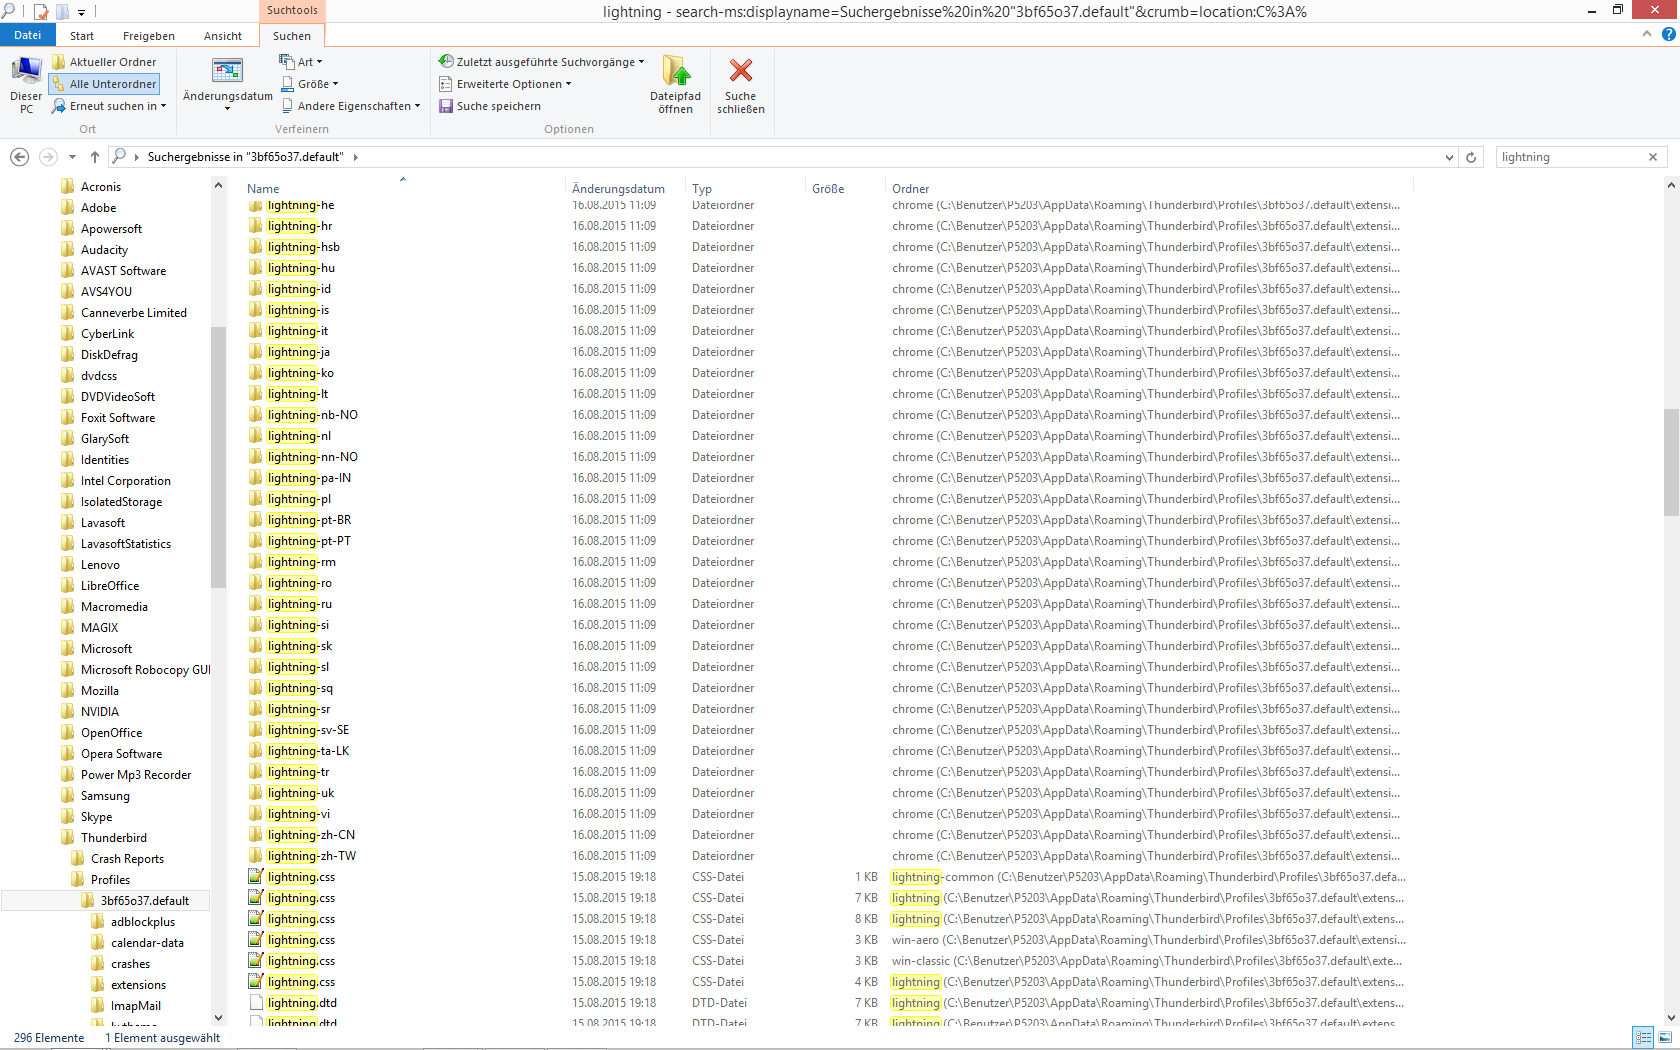Select Aktueller Ordner search scope
Image resolution: width=1680 pixels, height=1050 pixels.
tap(105, 62)
